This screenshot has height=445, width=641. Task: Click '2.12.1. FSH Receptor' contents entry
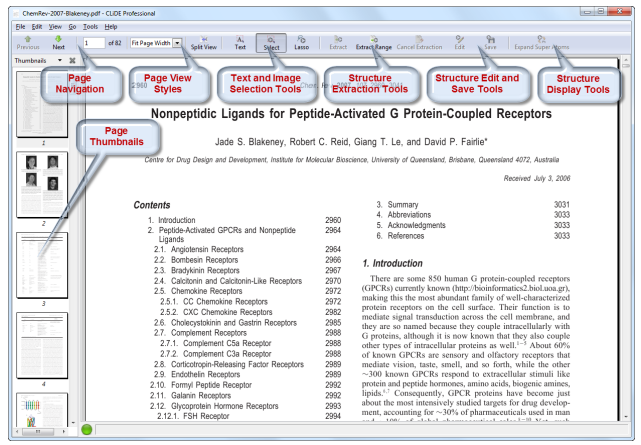(193, 416)
